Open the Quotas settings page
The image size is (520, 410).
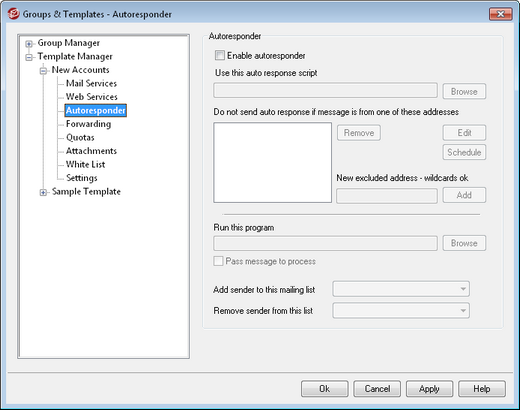point(80,137)
